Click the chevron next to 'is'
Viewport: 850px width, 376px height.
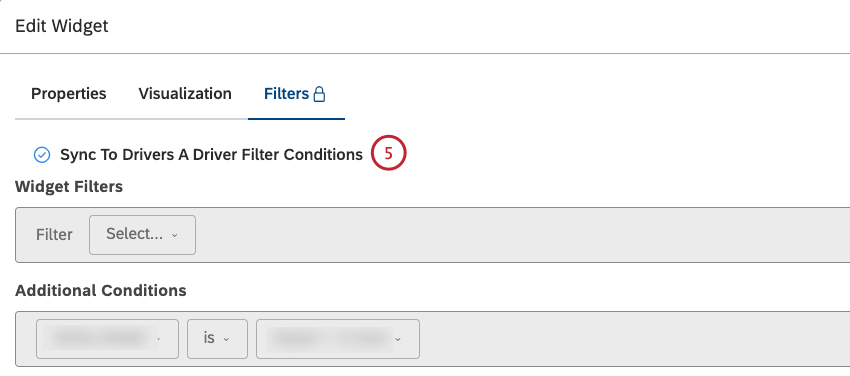point(226,340)
